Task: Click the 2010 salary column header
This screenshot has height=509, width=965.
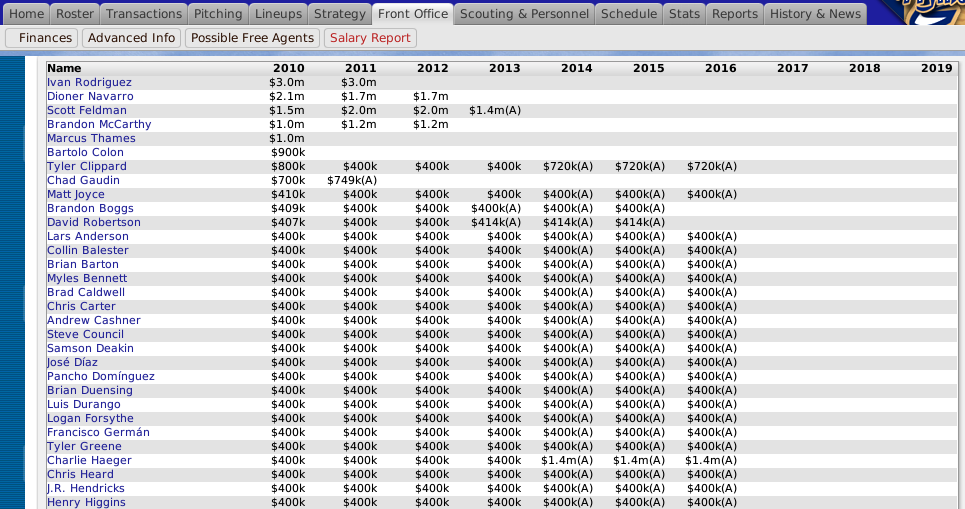Action: [x=288, y=68]
